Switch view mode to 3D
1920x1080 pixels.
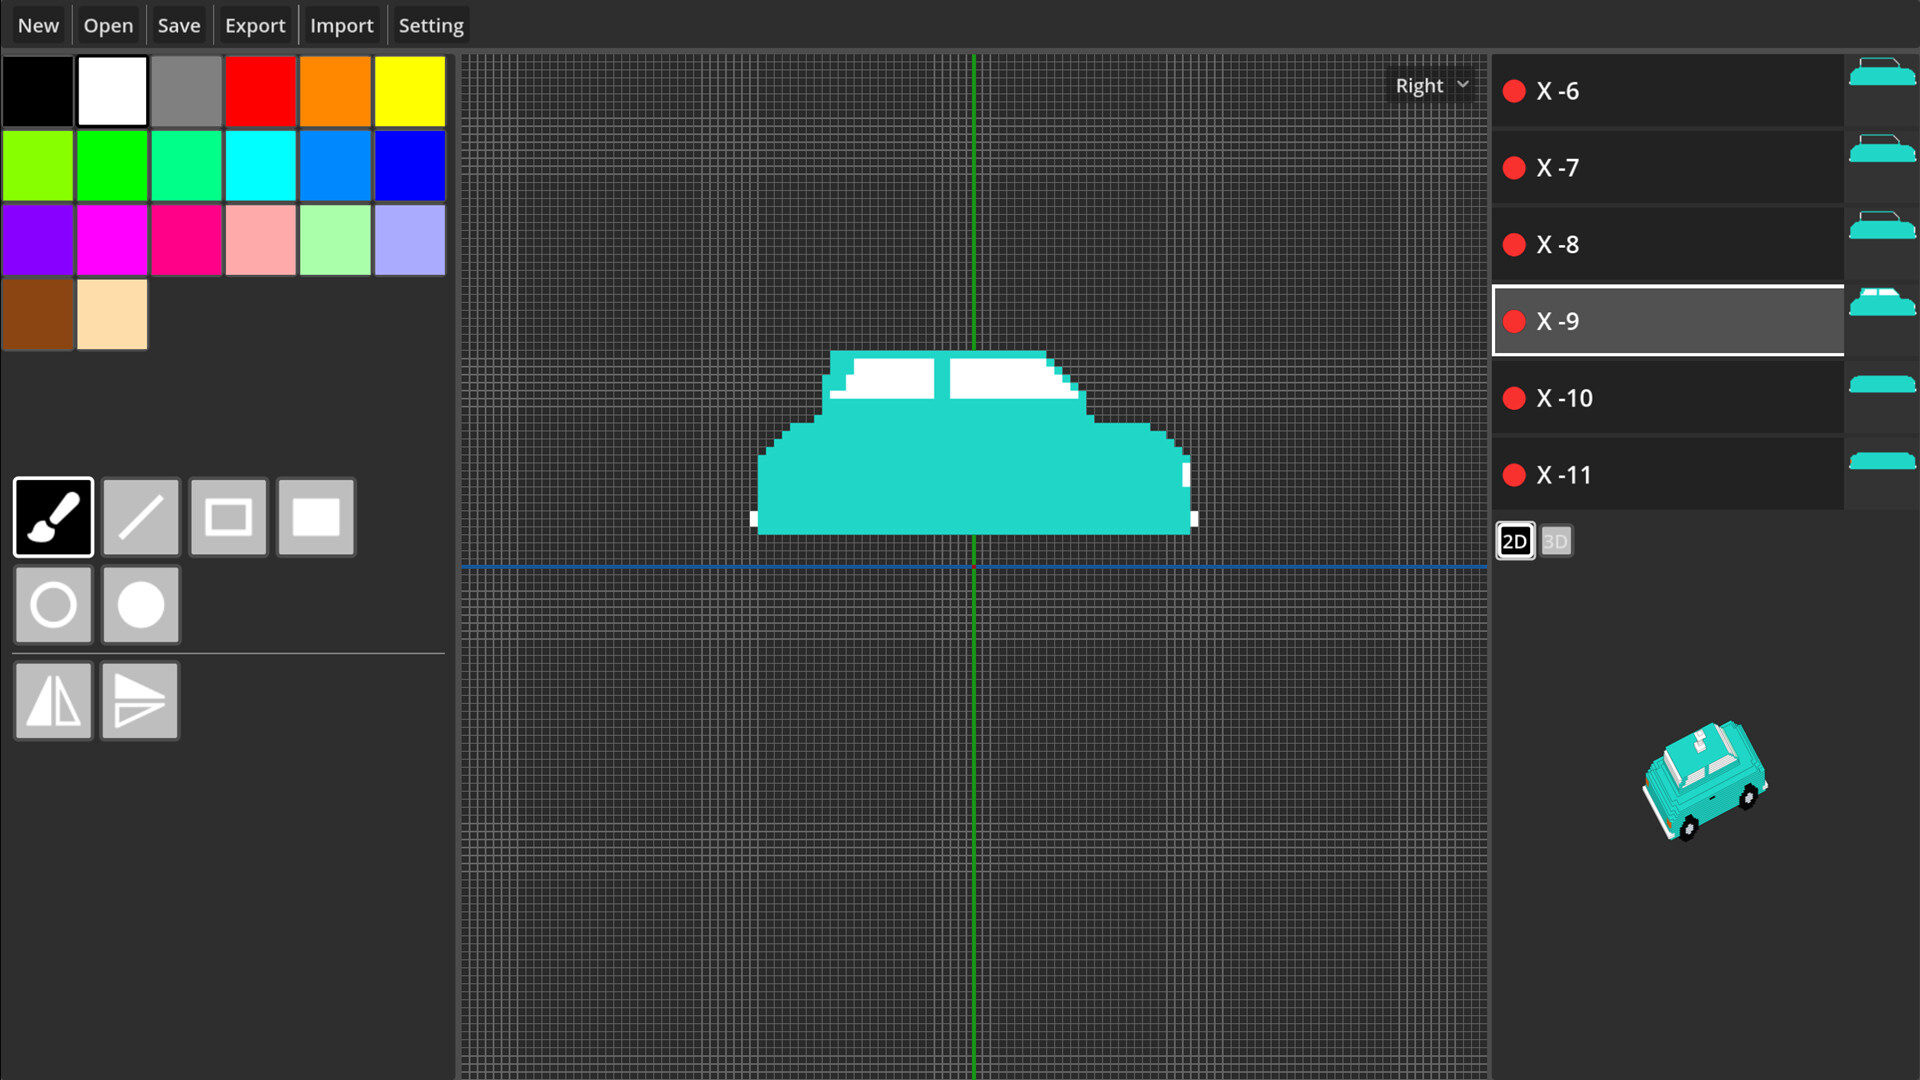tap(1556, 540)
